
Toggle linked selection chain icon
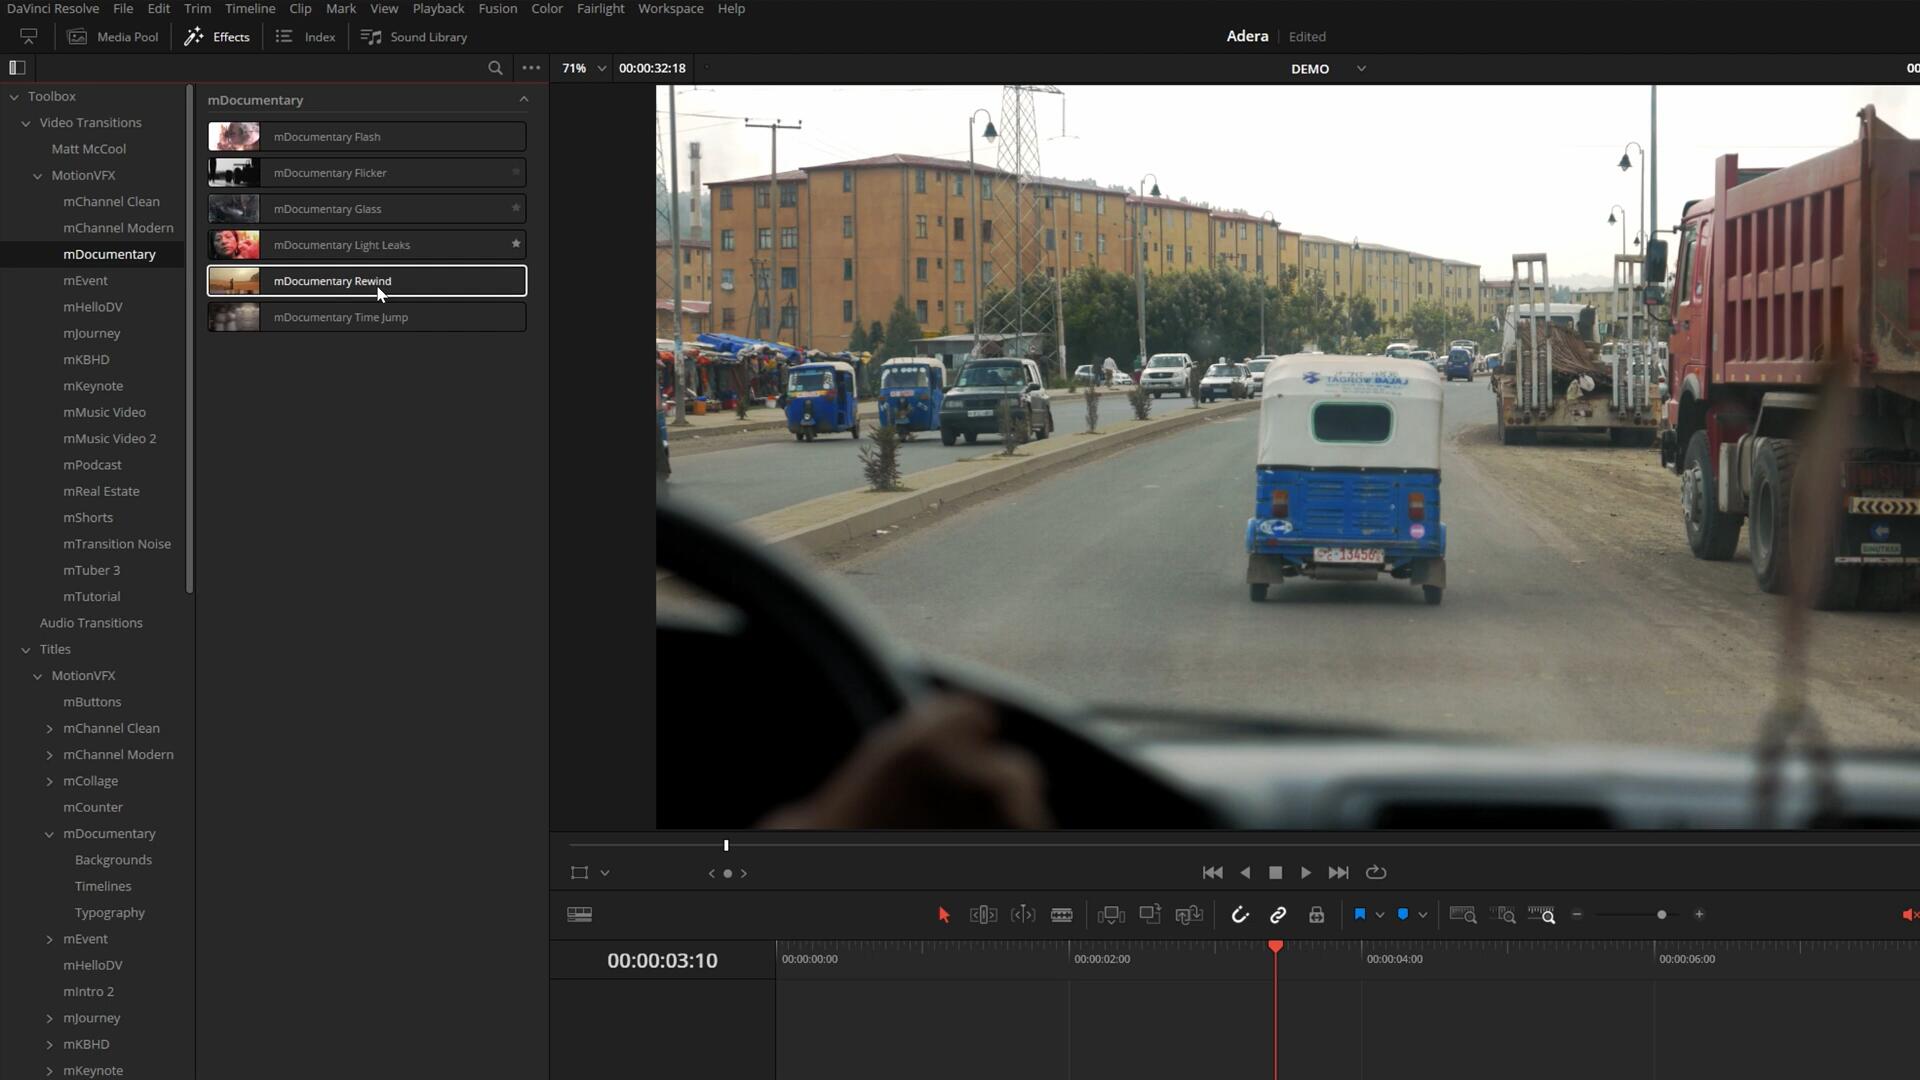point(1278,915)
